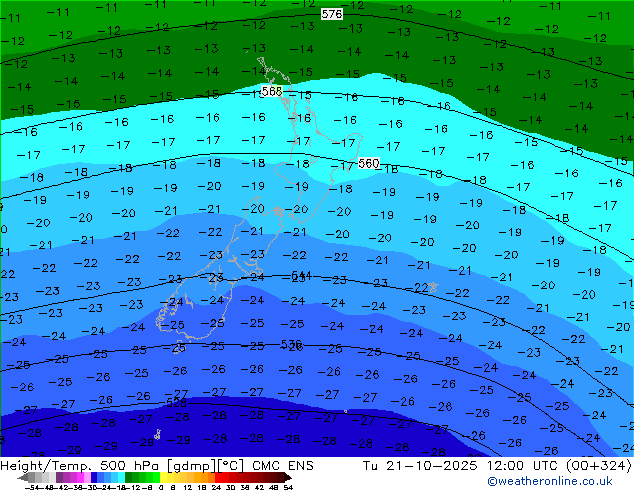Click the 536 height contour label
Viewport: 634px width, 490px height.
click(x=291, y=344)
